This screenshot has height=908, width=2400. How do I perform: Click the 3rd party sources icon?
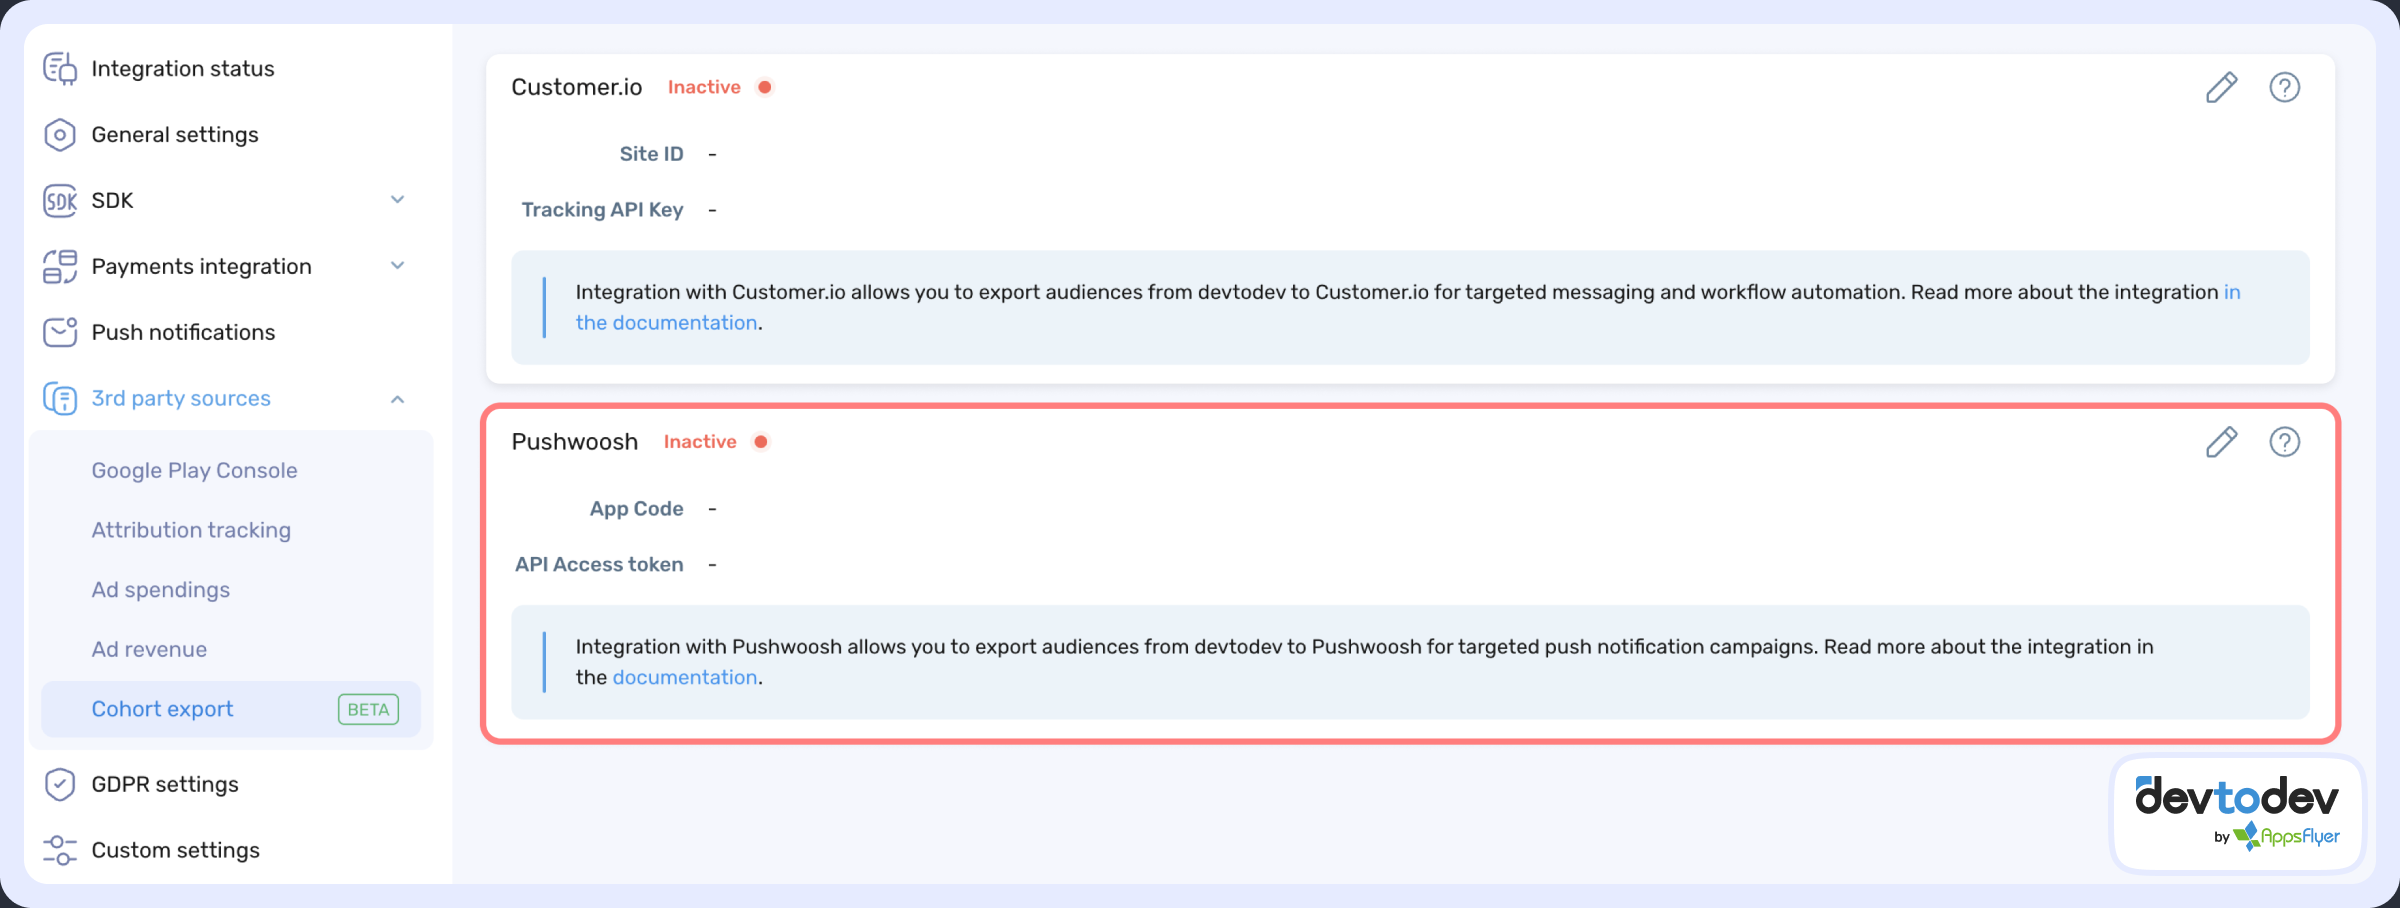coord(60,398)
